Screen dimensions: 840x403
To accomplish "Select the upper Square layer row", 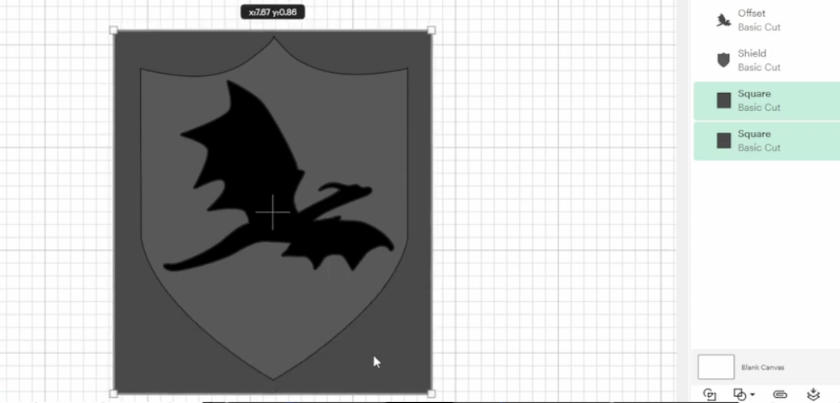I will coord(767,101).
